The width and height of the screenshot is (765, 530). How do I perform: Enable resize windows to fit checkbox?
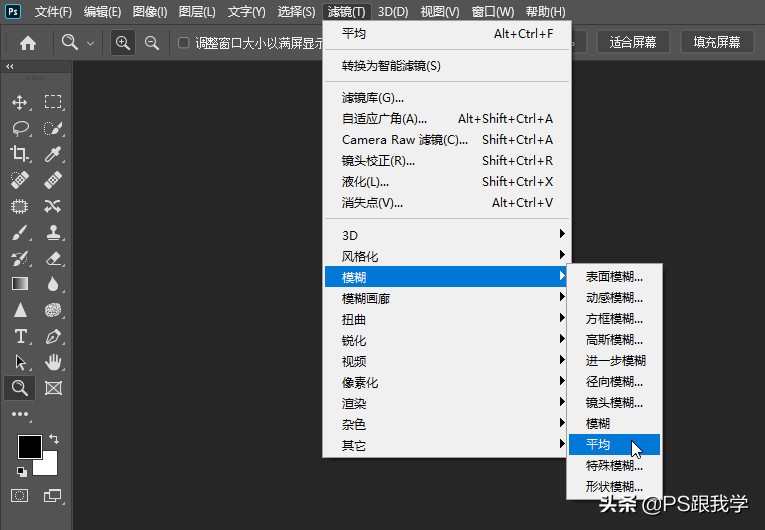point(183,43)
